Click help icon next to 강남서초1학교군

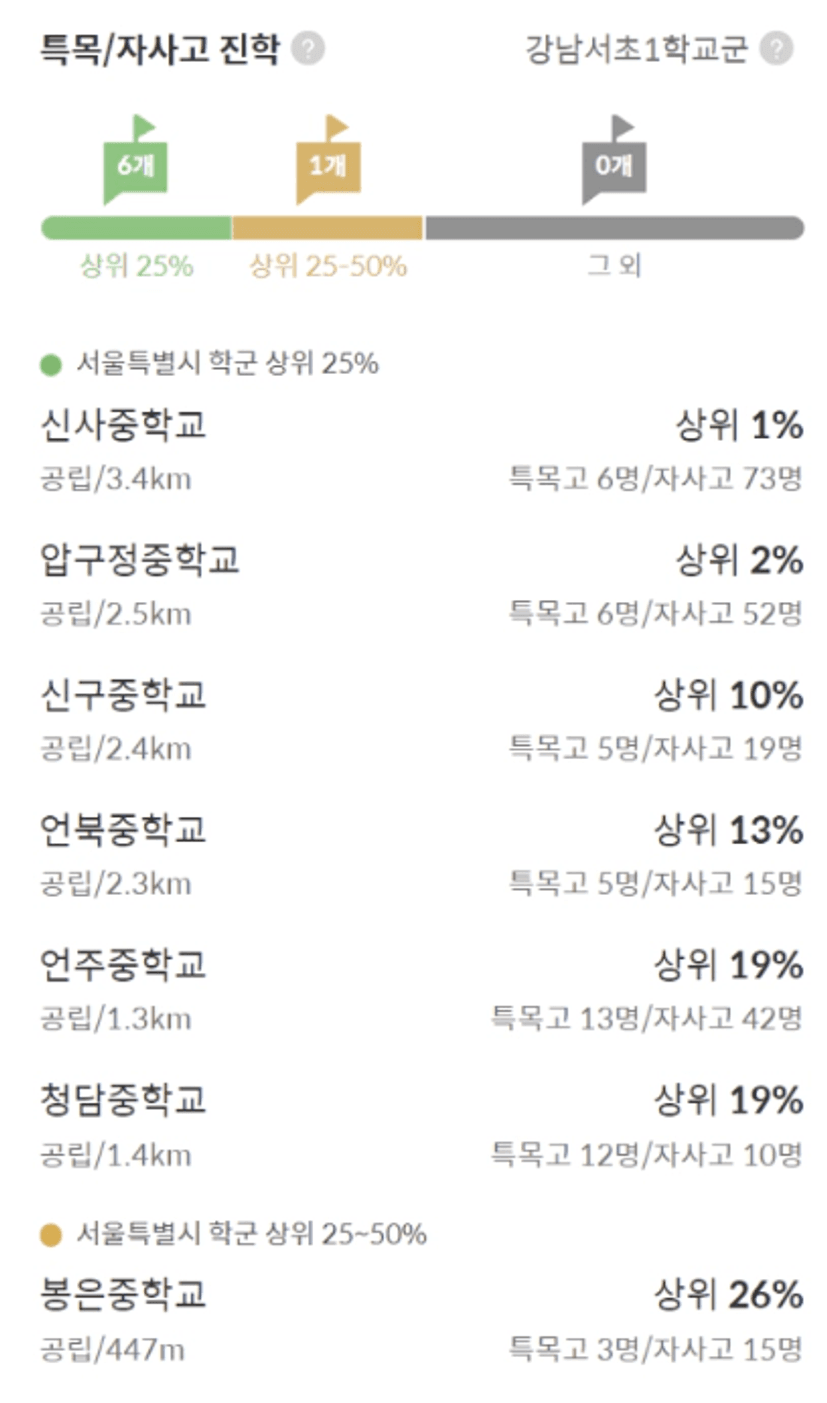[x=776, y=49]
